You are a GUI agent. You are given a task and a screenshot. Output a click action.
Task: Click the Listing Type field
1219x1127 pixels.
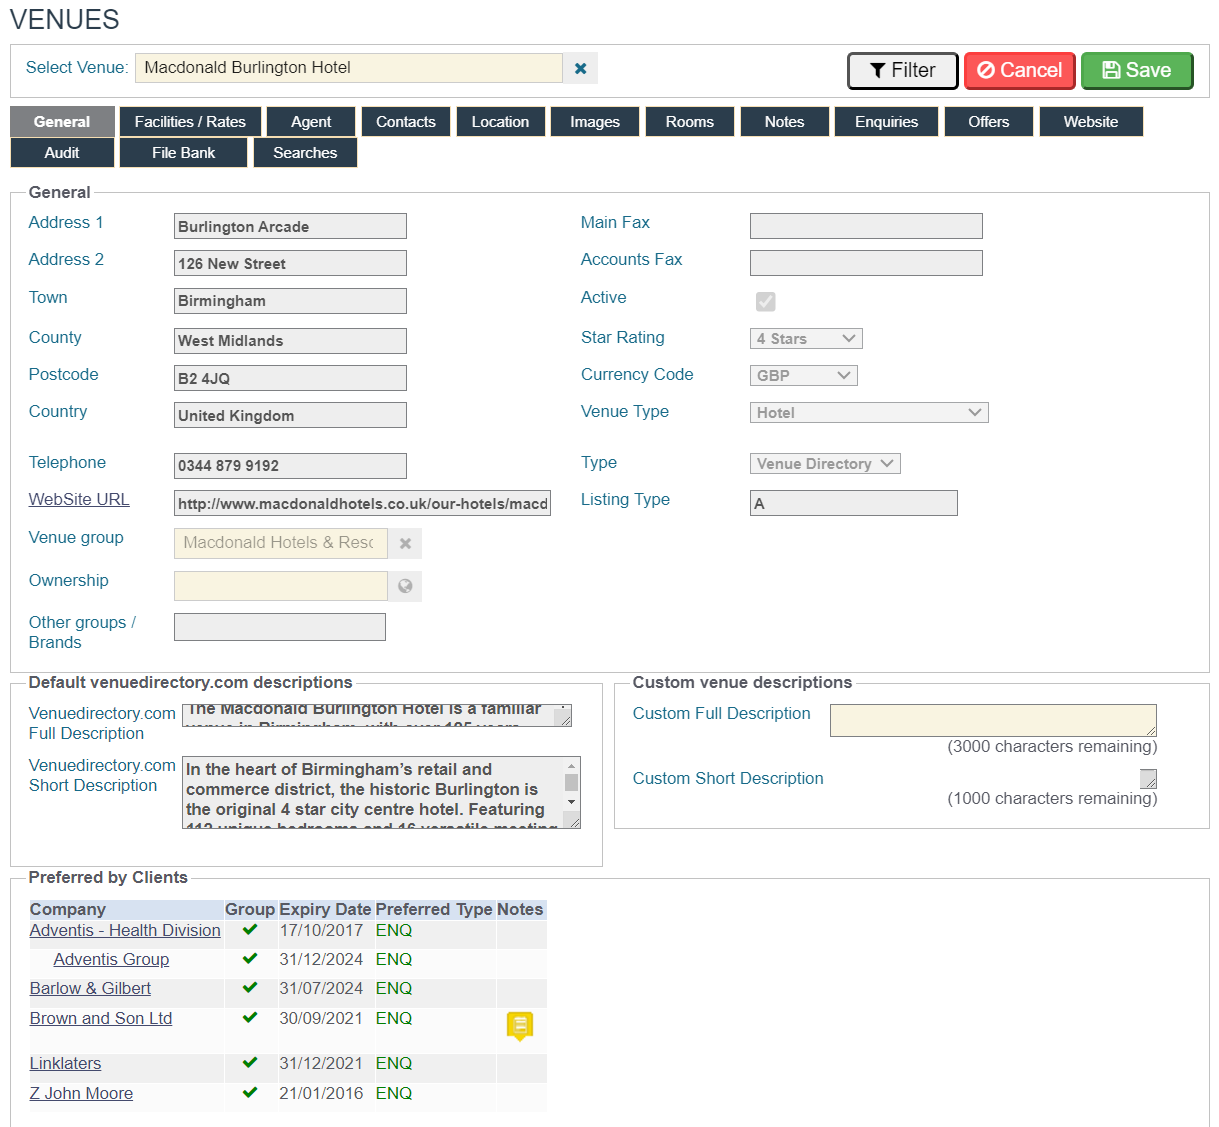pyautogui.click(x=854, y=503)
